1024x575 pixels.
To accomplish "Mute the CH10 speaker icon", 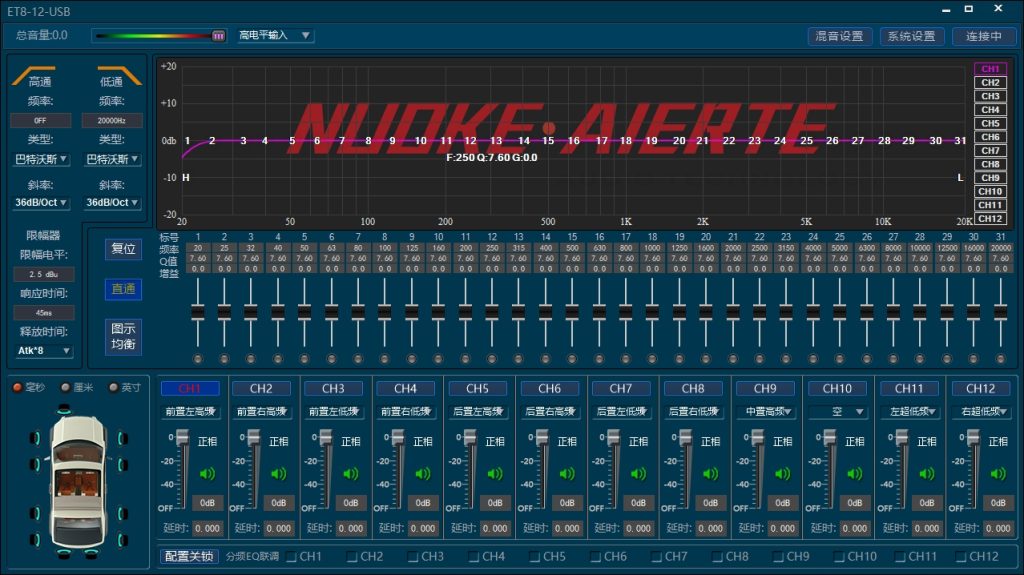I will [855, 474].
